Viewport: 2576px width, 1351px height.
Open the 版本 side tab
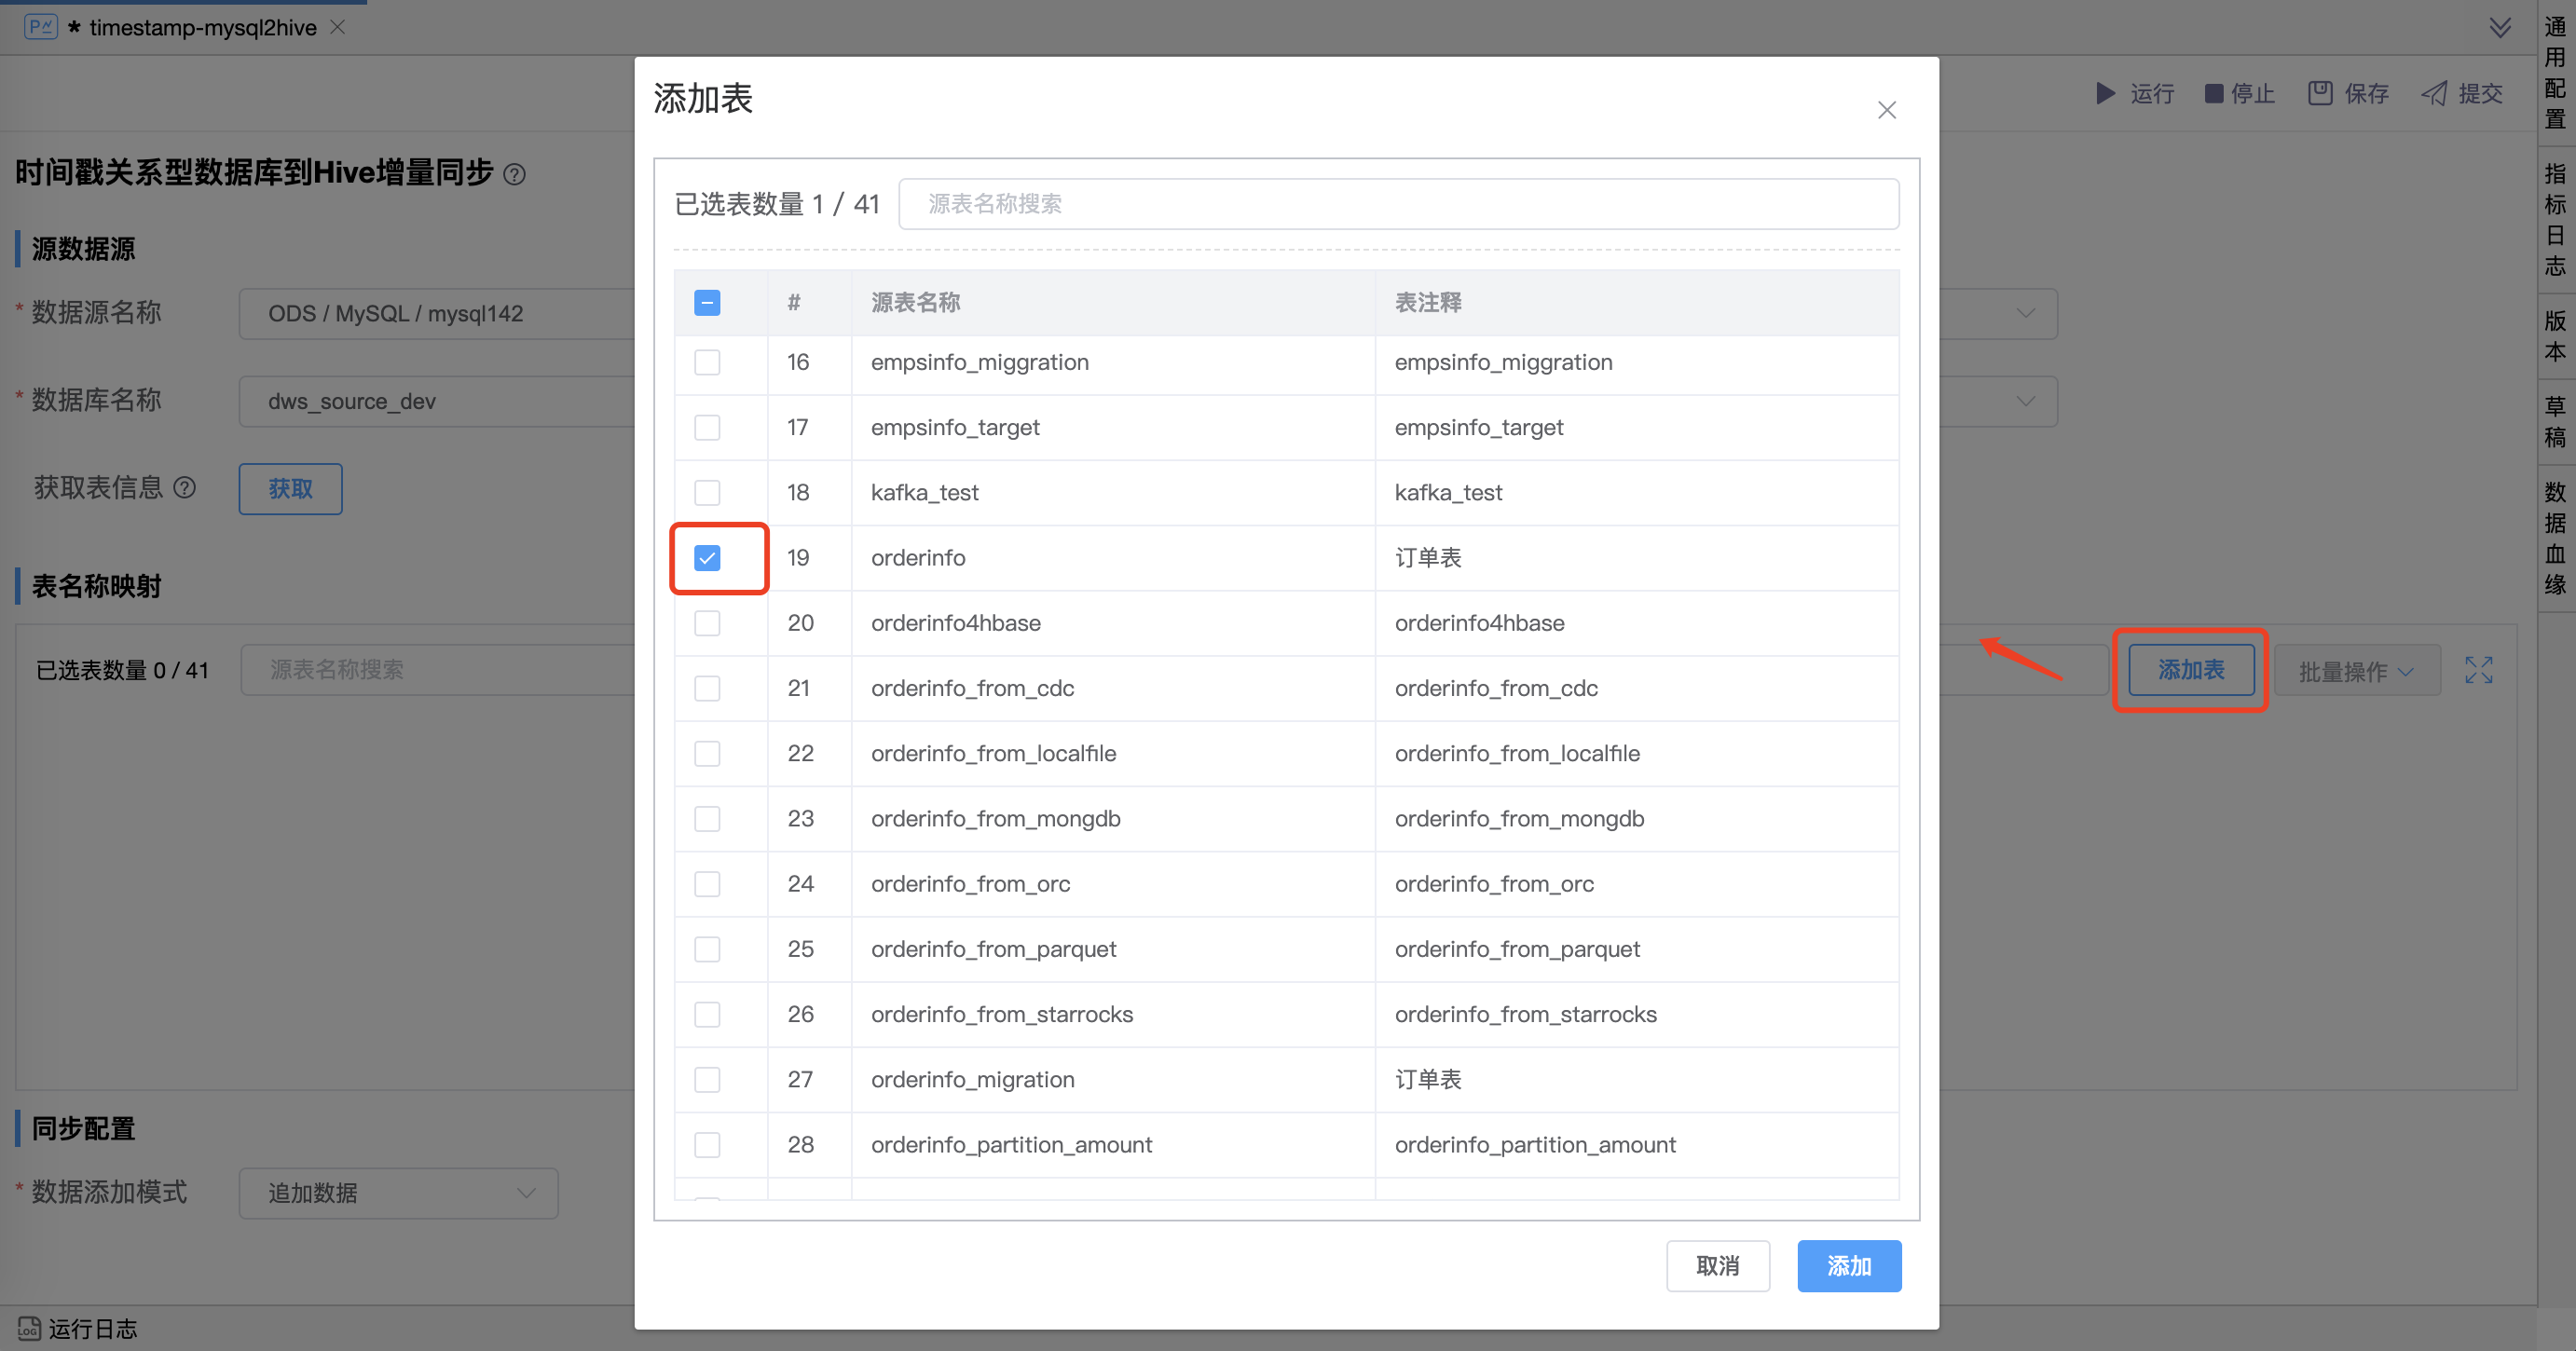[2555, 336]
